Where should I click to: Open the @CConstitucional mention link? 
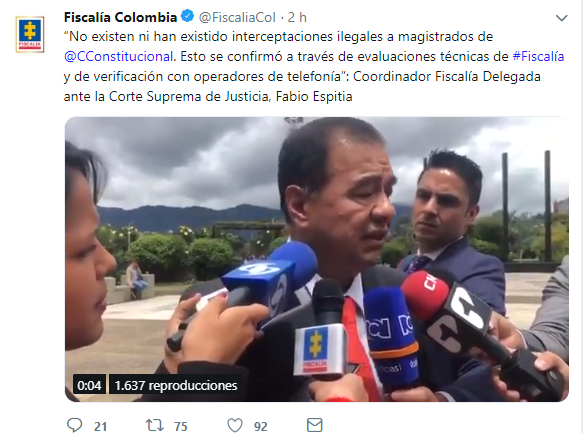click(118, 56)
